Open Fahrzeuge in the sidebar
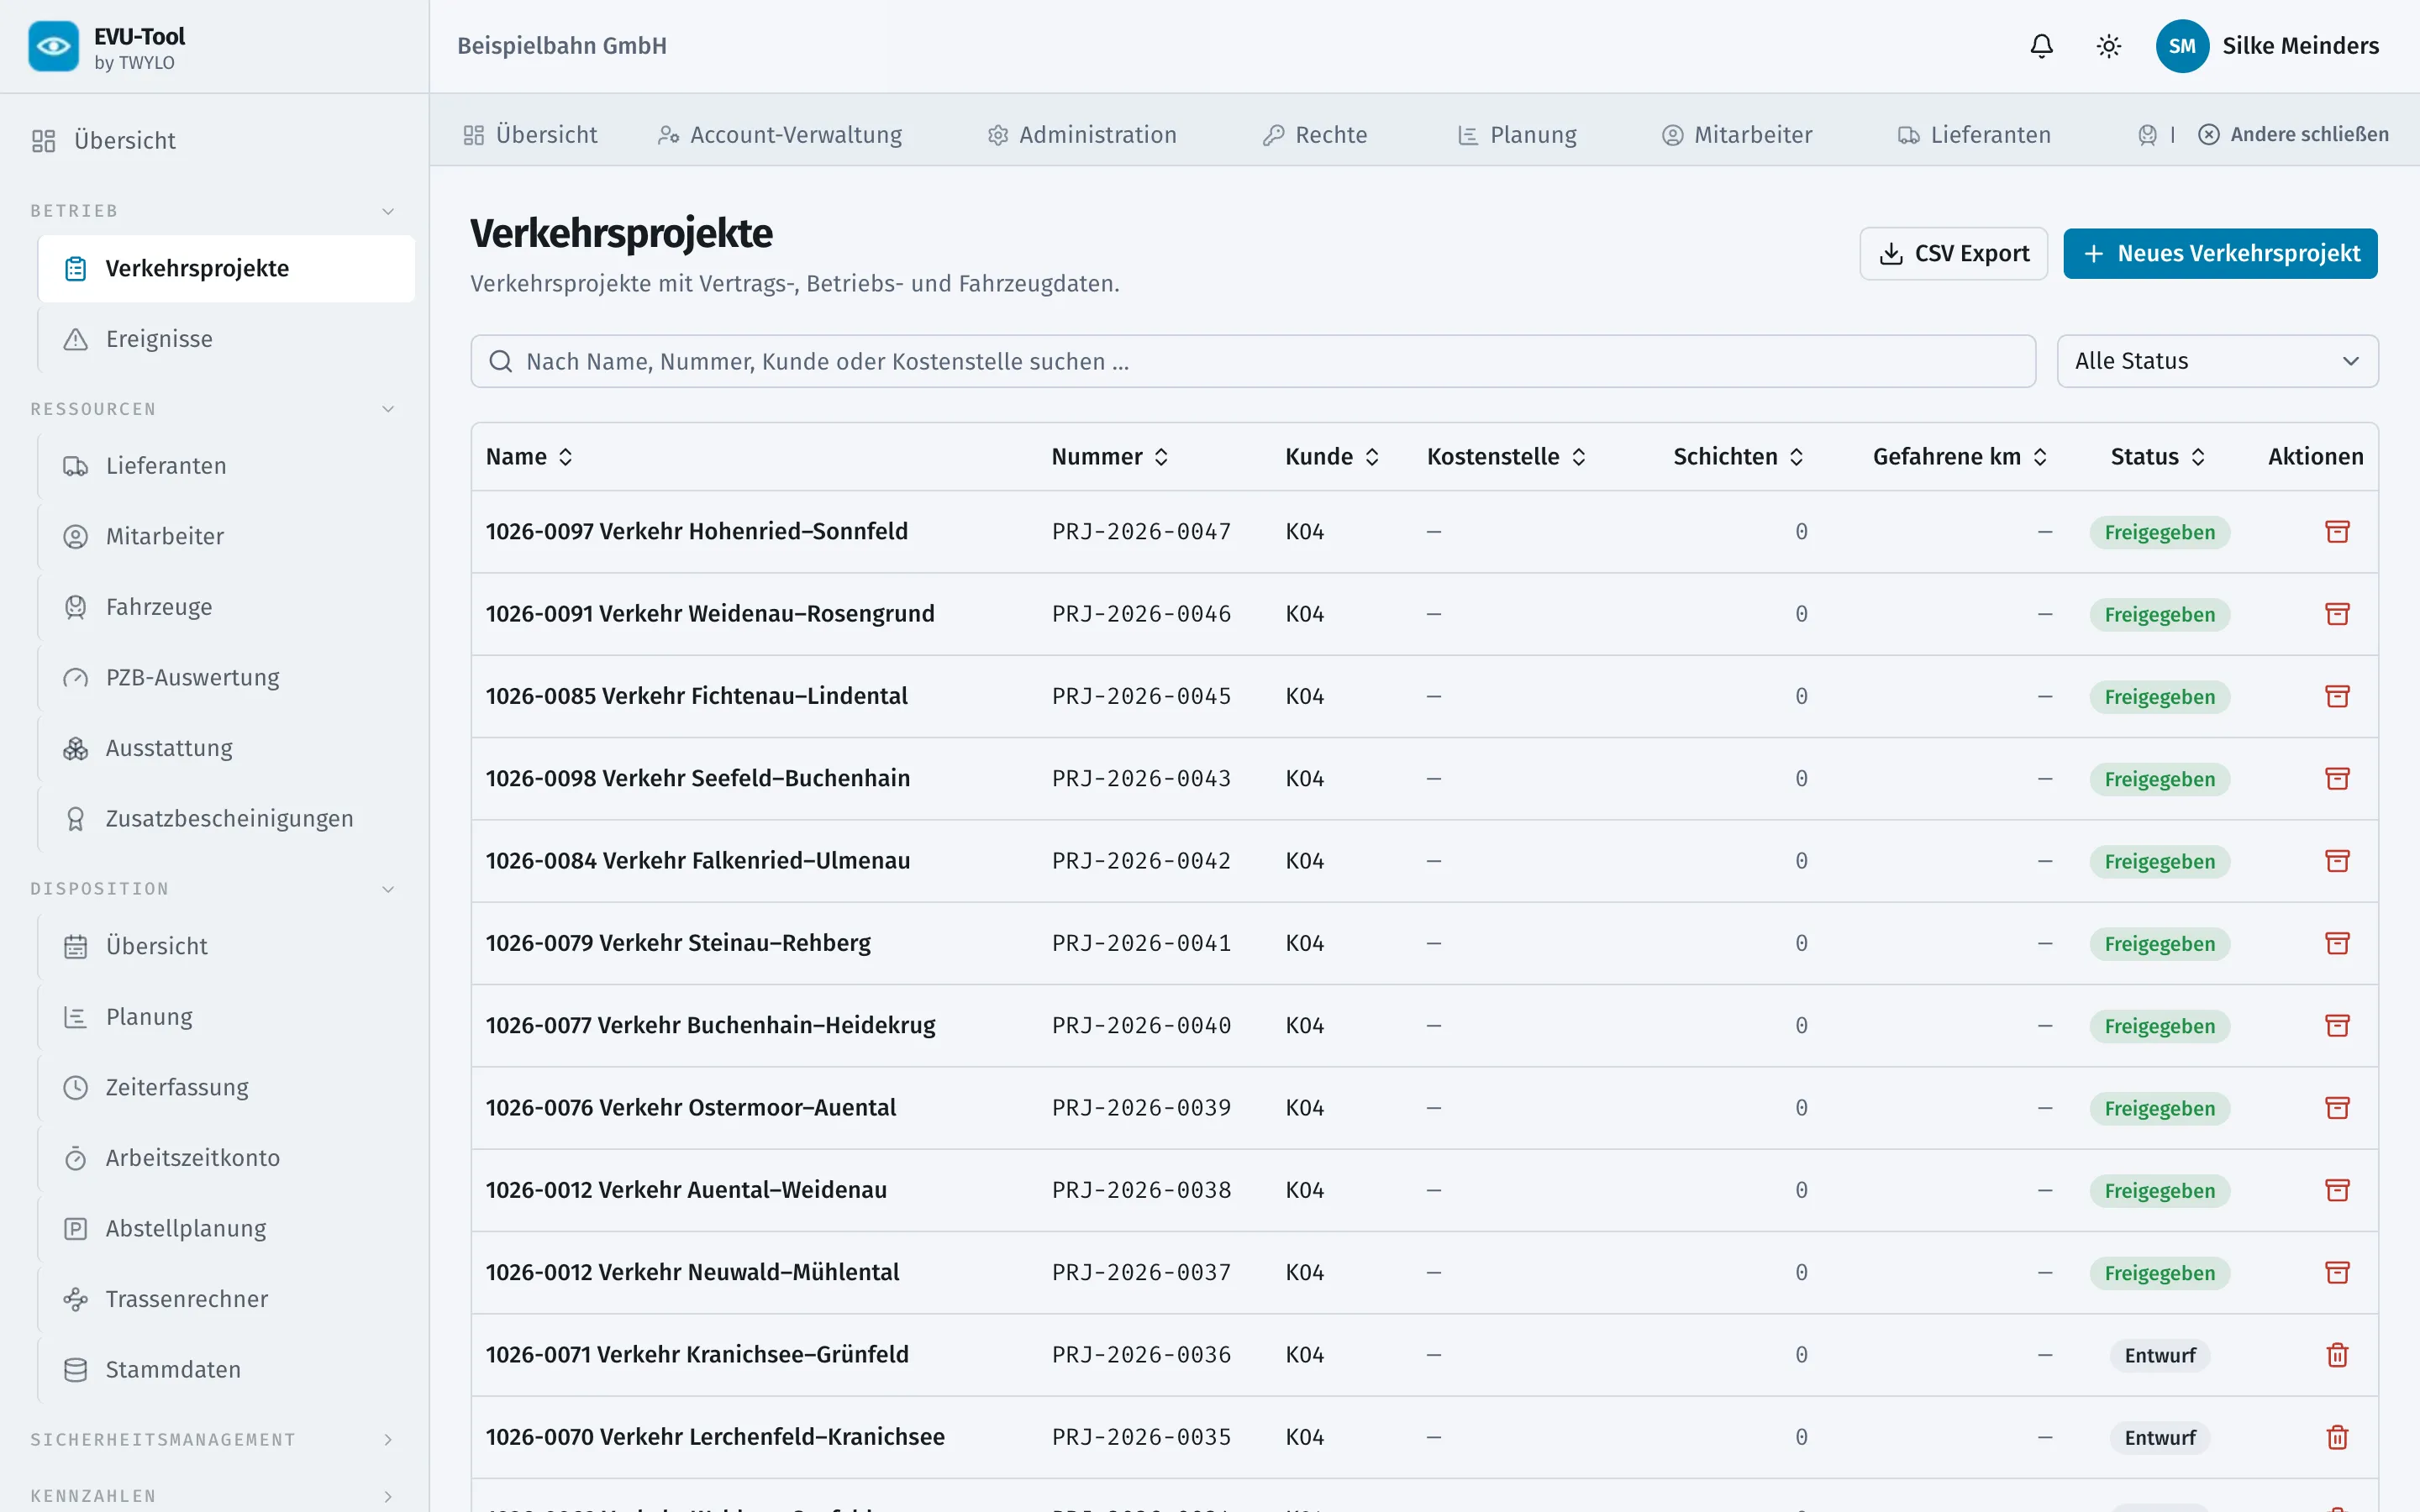2420x1512 pixels. pyautogui.click(x=226, y=607)
